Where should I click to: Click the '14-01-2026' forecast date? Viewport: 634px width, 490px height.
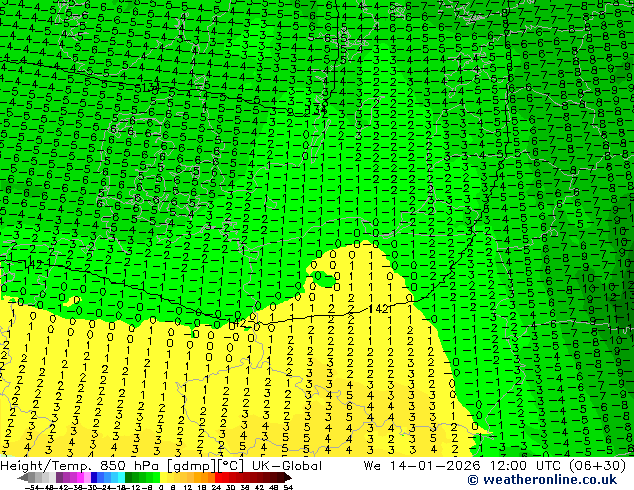point(435,466)
